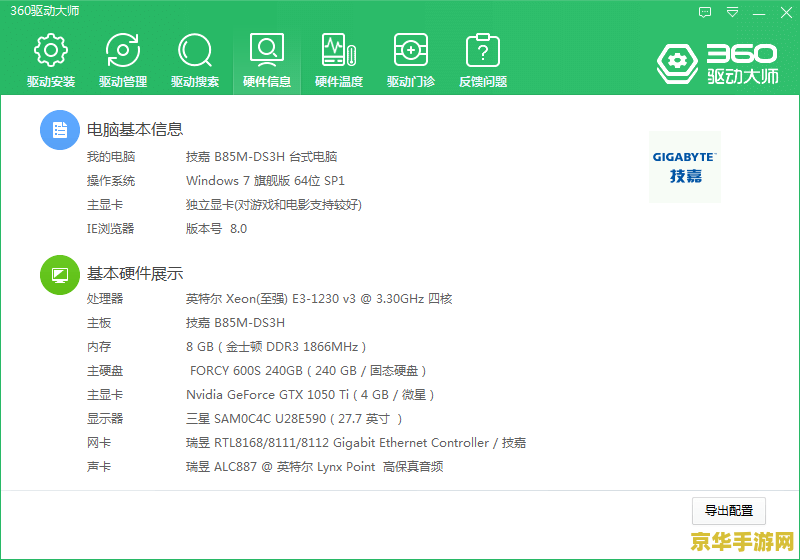Click the feedback chat icon in title bar
The width and height of the screenshot is (800, 560).
point(705,12)
